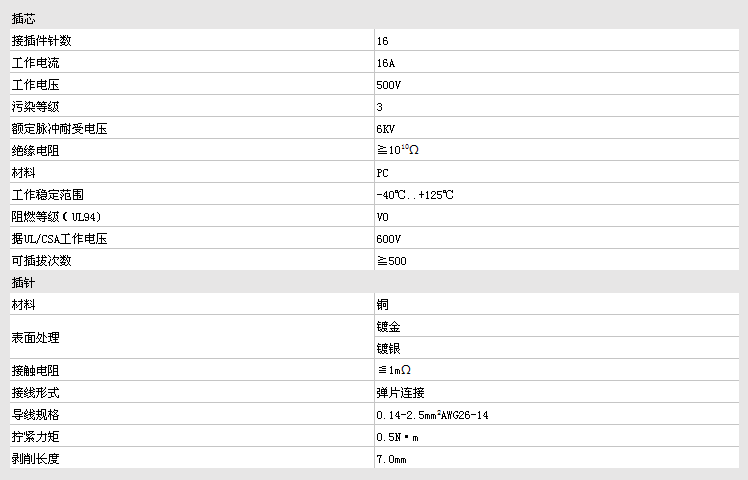
Task: Click the 插针 section header
Action: click(x=26, y=282)
